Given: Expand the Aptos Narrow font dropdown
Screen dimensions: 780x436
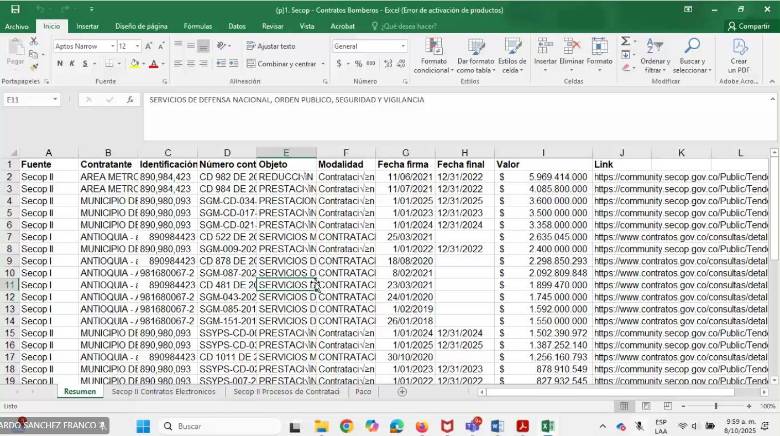Looking at the screenshot, I should pyautogui.click(x=109, y=47).
